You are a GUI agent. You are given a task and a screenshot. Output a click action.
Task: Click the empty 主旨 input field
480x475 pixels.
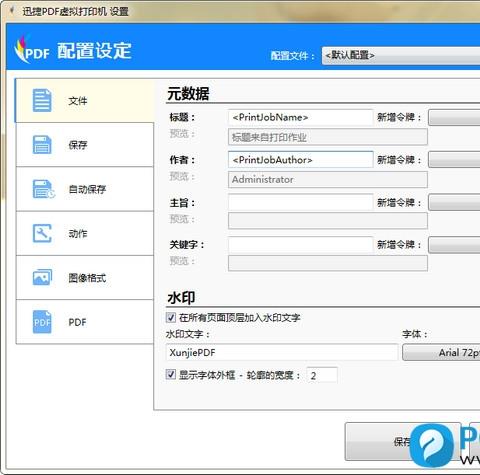pyautogui.click(x=300, y=202)
